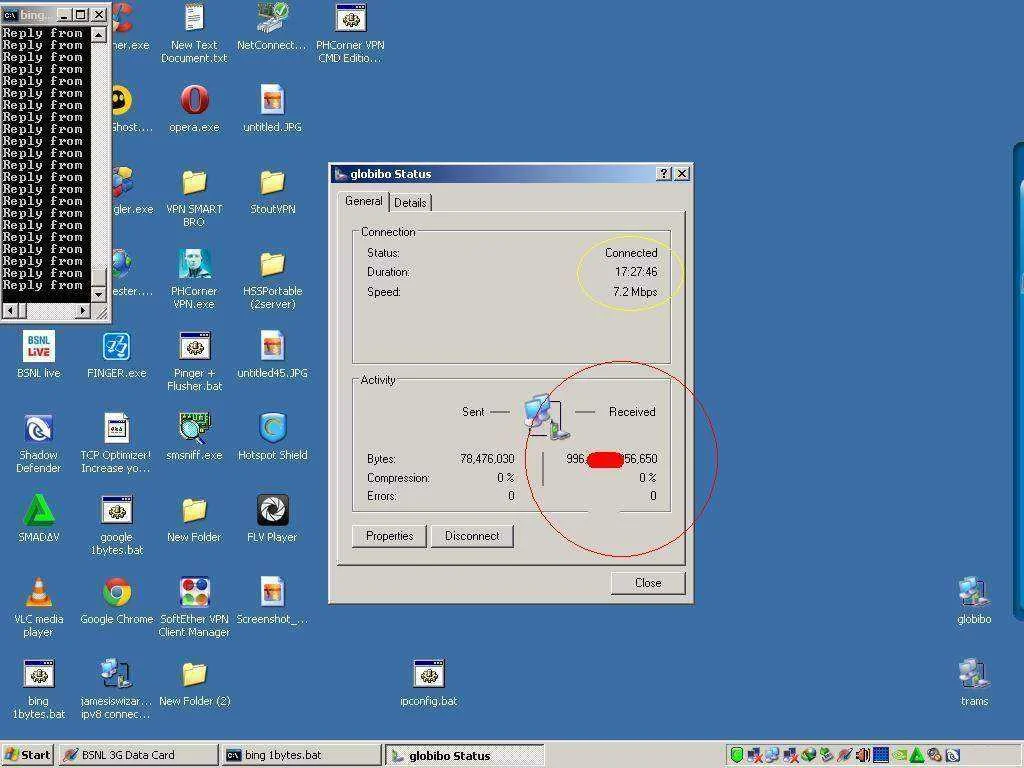Open the trams connection desktop icon
This screenshot has height=768, width=1024.
[x=974, y=682]
